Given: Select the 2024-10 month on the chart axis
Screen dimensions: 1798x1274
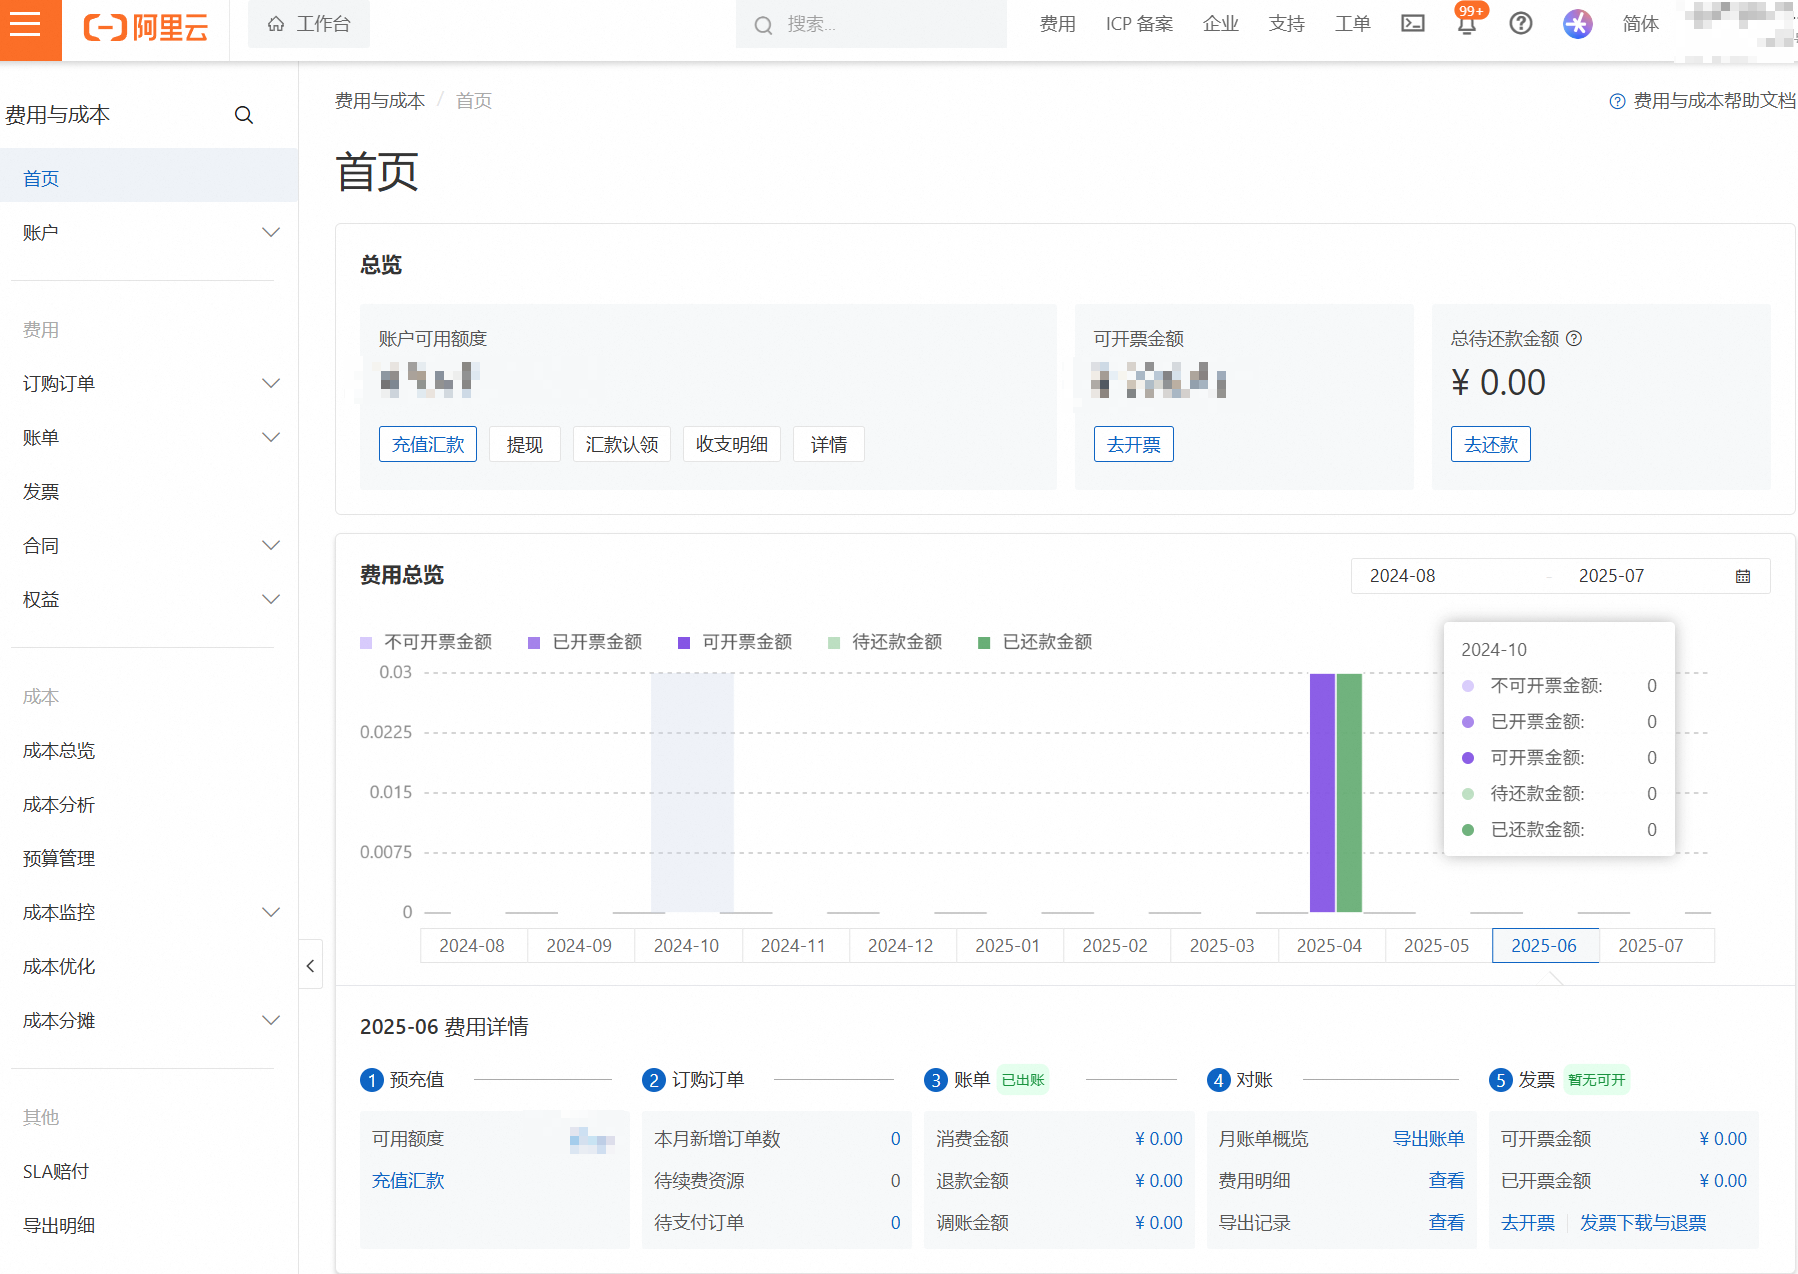Looking at the screenshot, I should click(687, 946).
